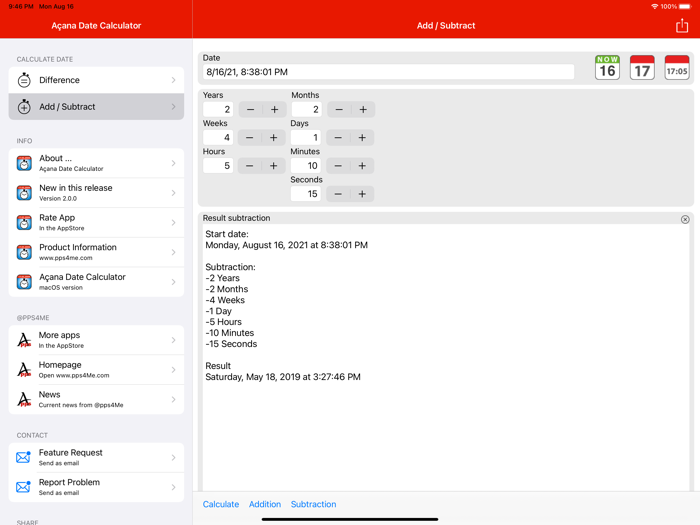This screenshot has width=700, height=525.
Task: Open About app icon
Action: 24,163
